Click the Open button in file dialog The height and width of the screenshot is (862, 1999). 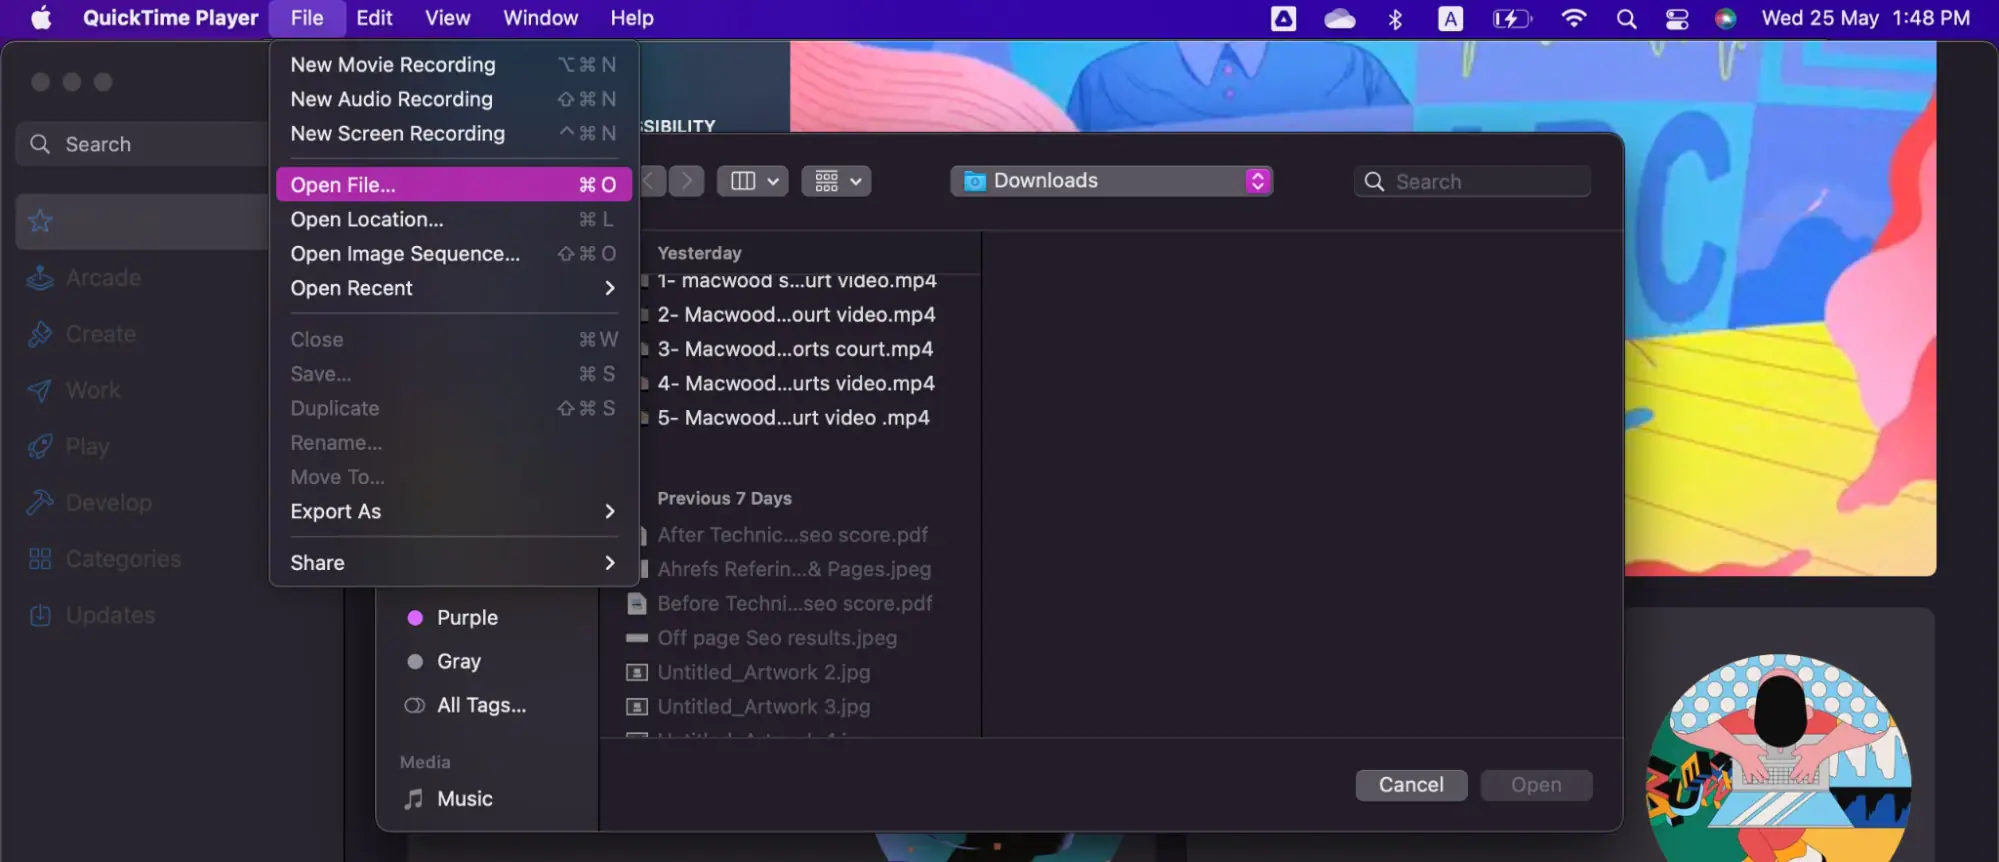click(1536, 785)
